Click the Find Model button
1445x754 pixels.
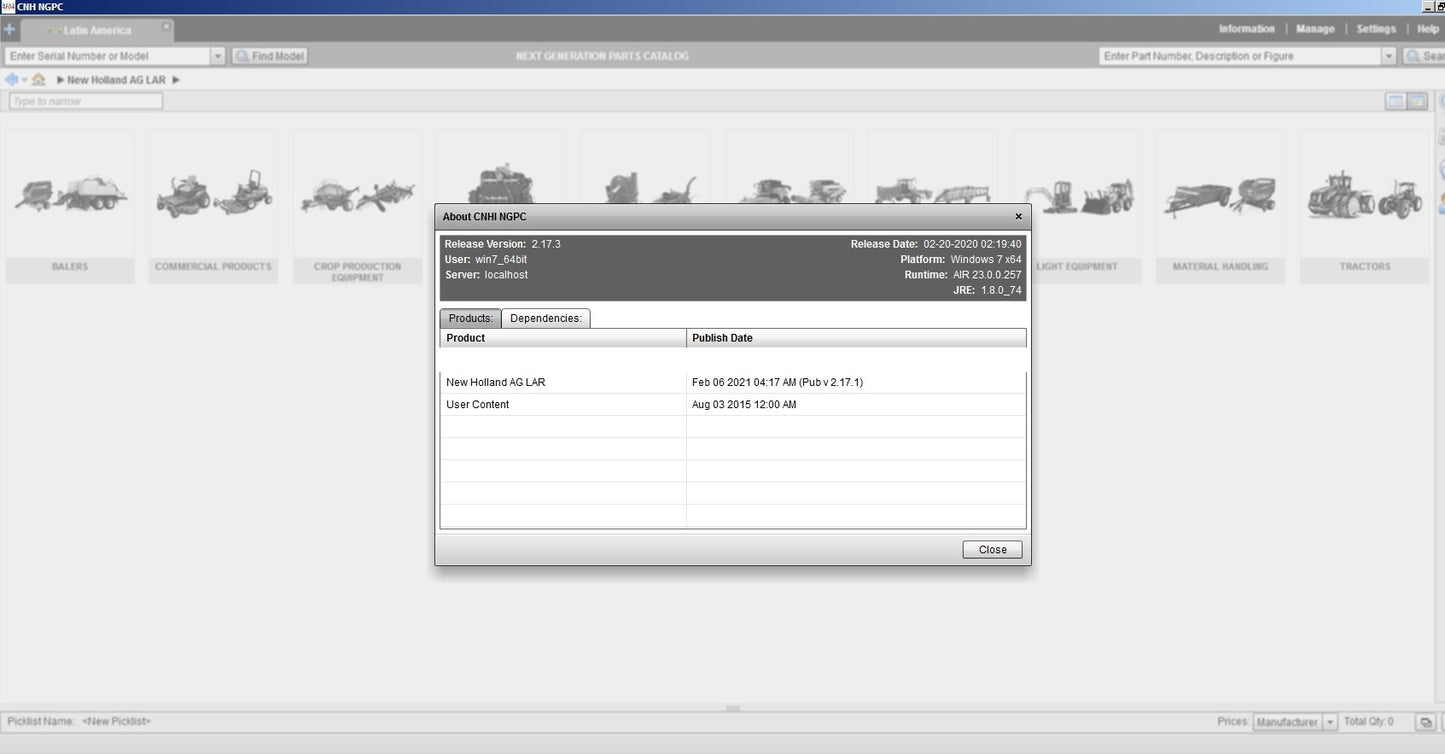(270, 57)
